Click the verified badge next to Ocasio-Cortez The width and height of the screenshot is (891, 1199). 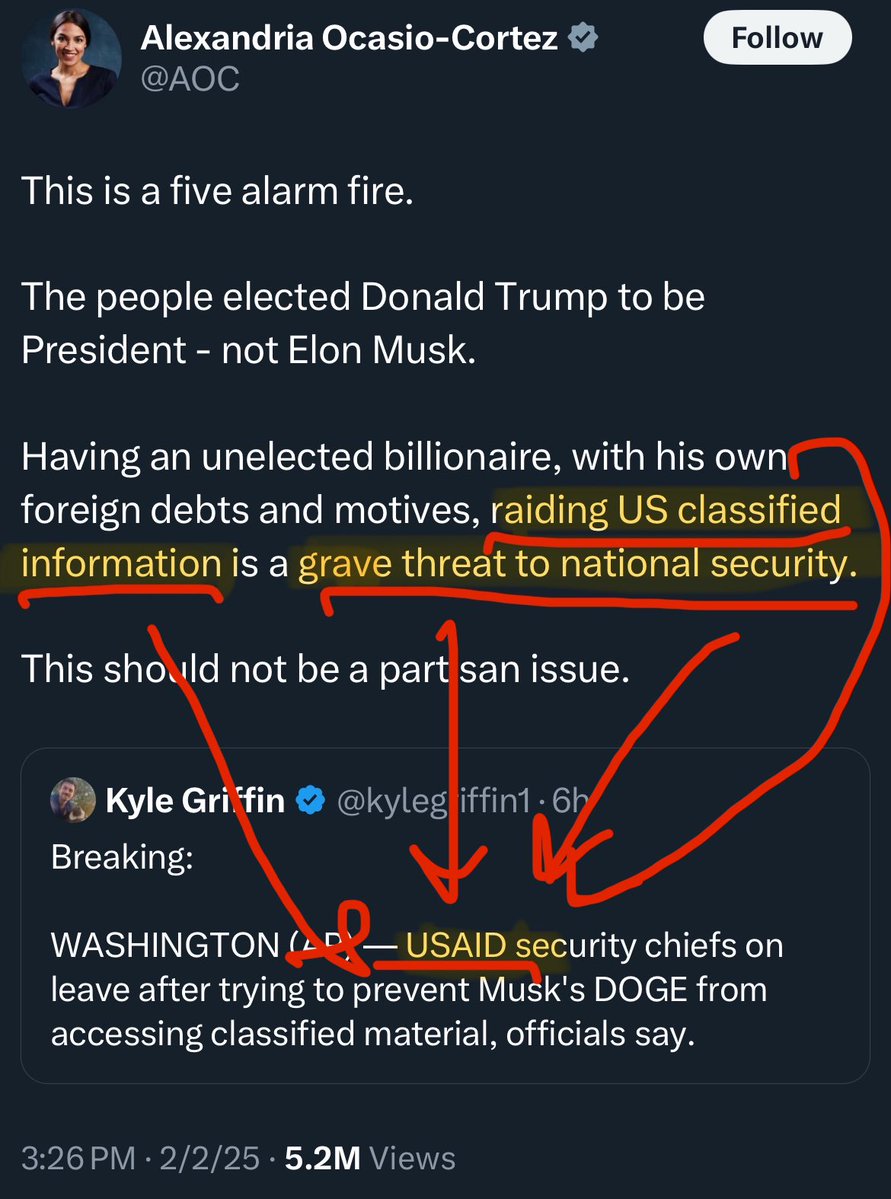(x=583, y=39)
